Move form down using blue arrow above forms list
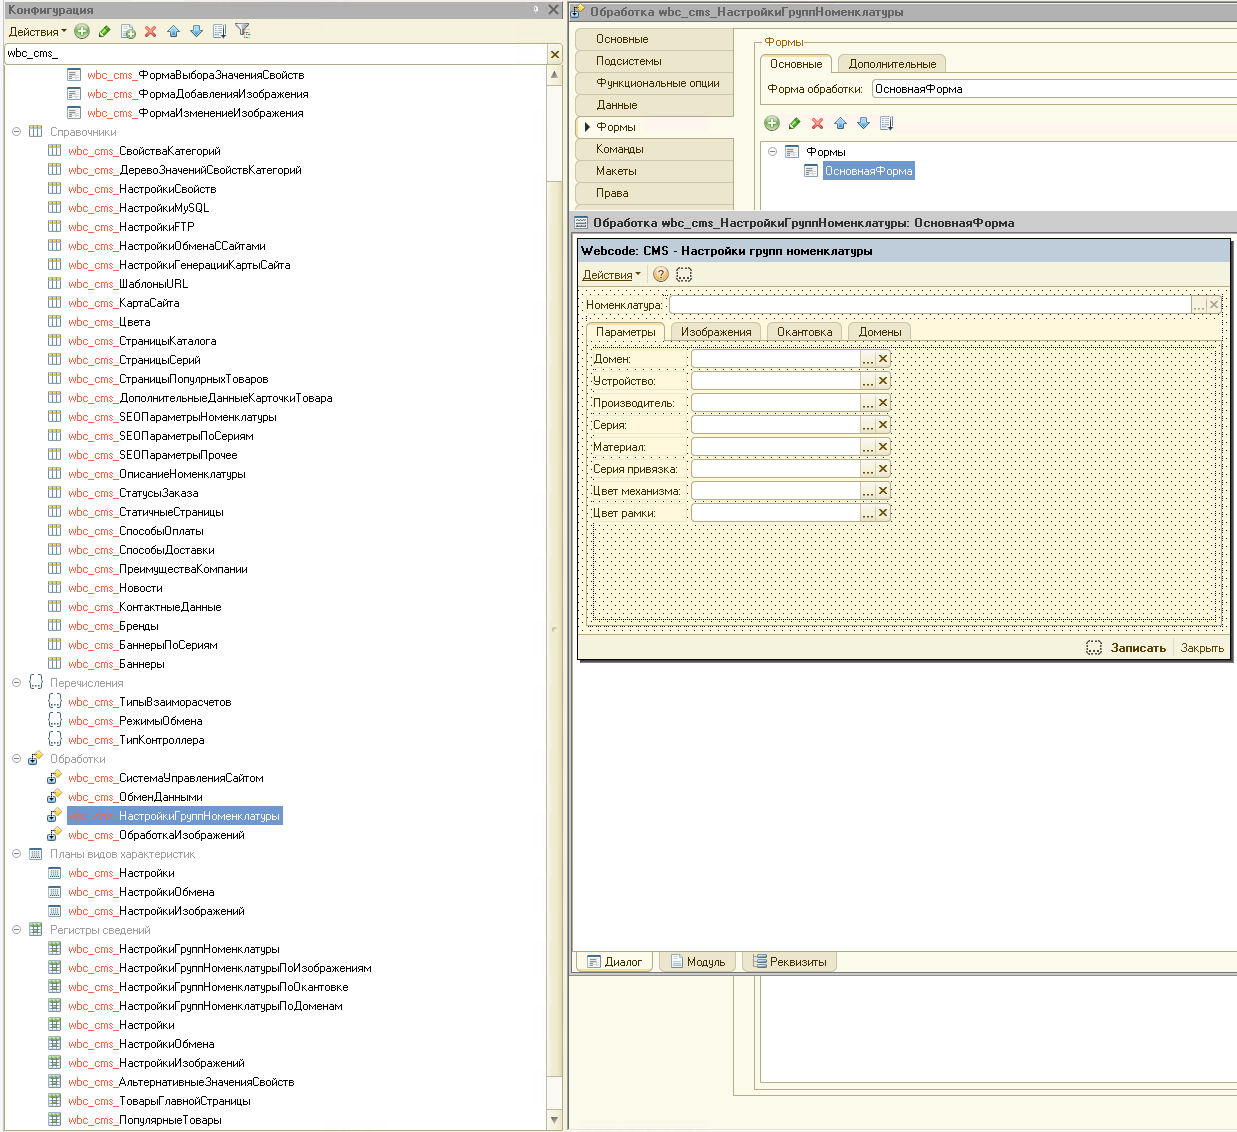 click(863, 123)
